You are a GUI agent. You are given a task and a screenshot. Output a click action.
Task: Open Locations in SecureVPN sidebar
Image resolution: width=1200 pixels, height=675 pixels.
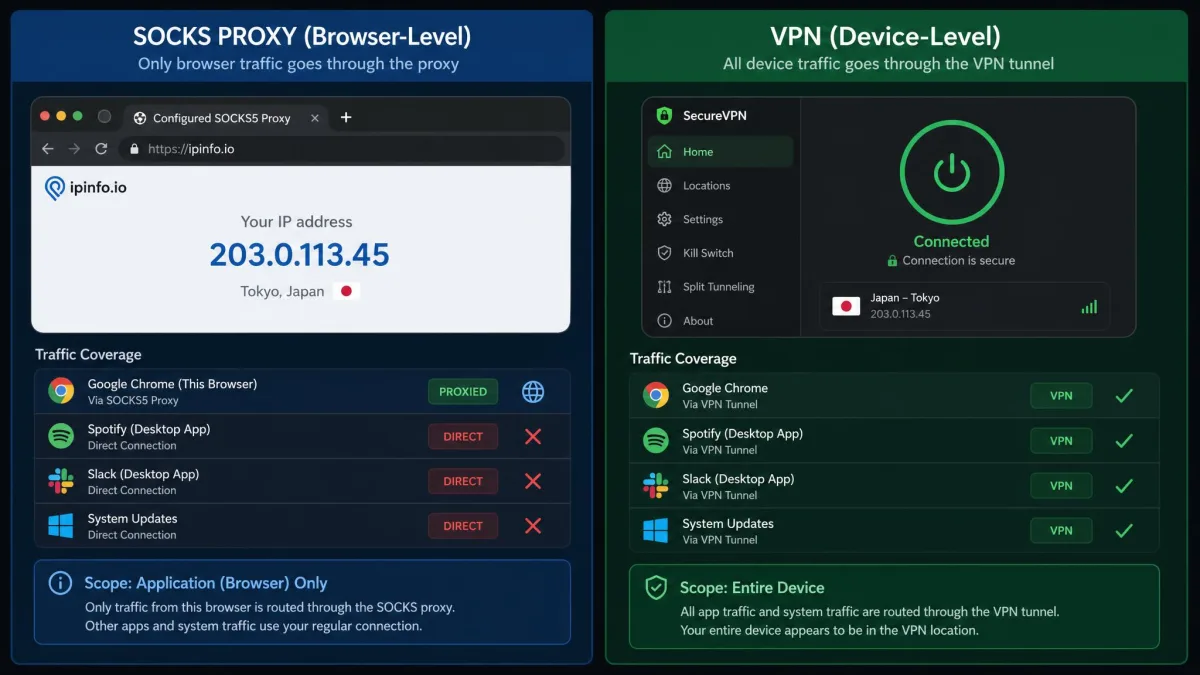pyautogui.click(x=720, y=186)
